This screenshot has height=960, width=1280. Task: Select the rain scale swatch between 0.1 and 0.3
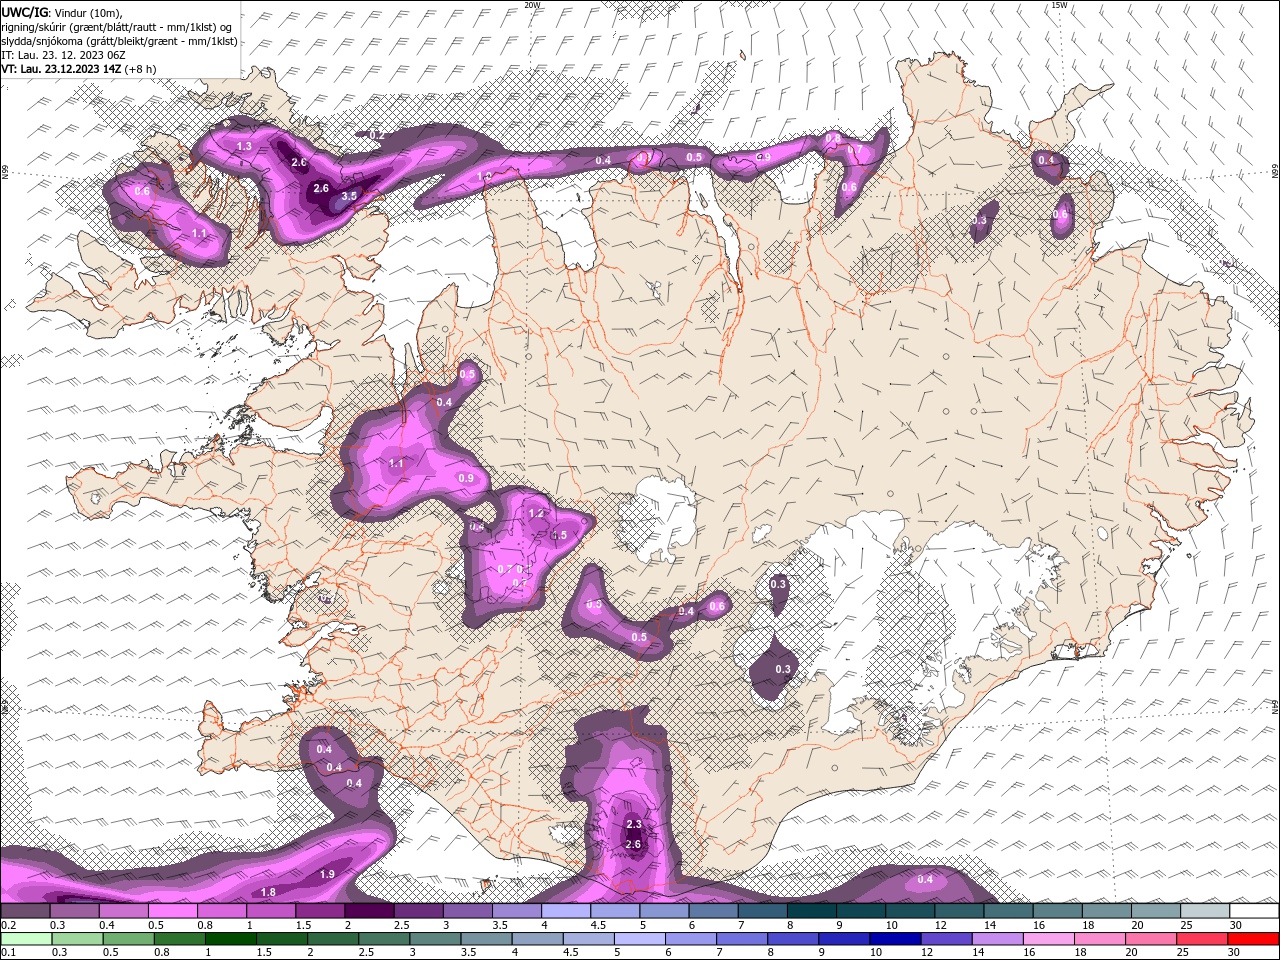point(27,939)
